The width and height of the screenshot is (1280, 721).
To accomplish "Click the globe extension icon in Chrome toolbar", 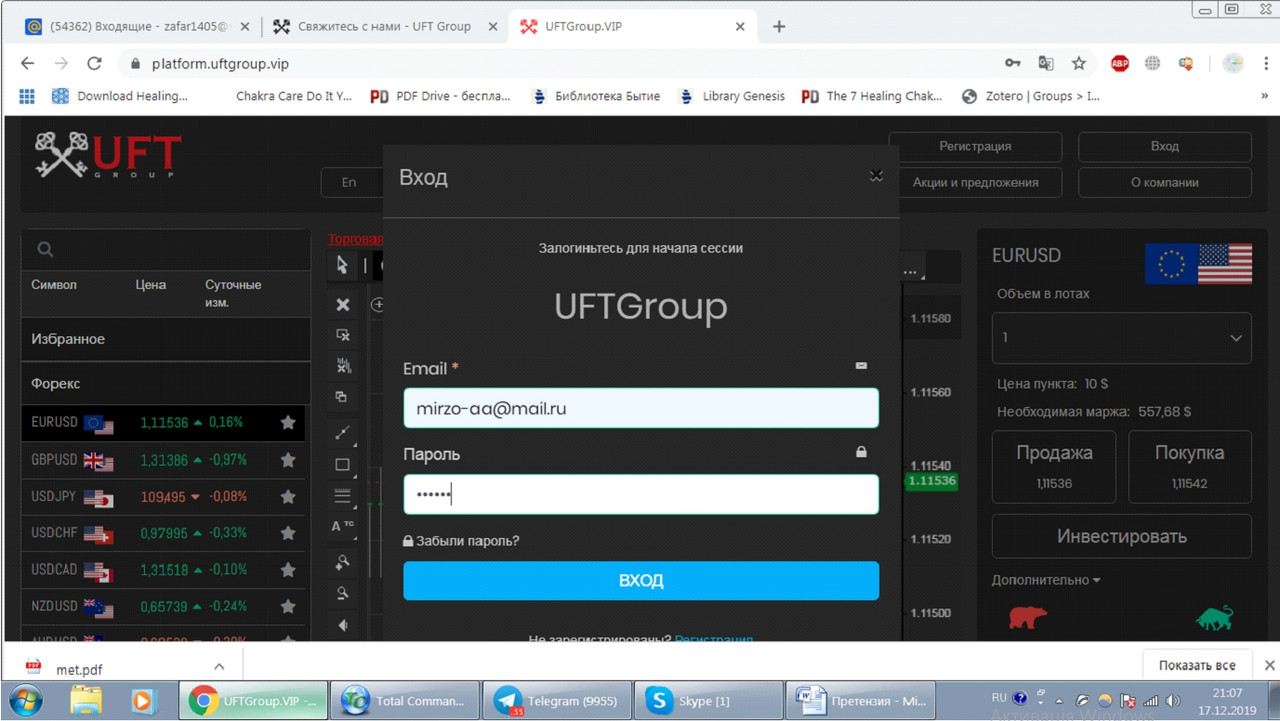I will pyautogui.click(x=1153, y=63).
